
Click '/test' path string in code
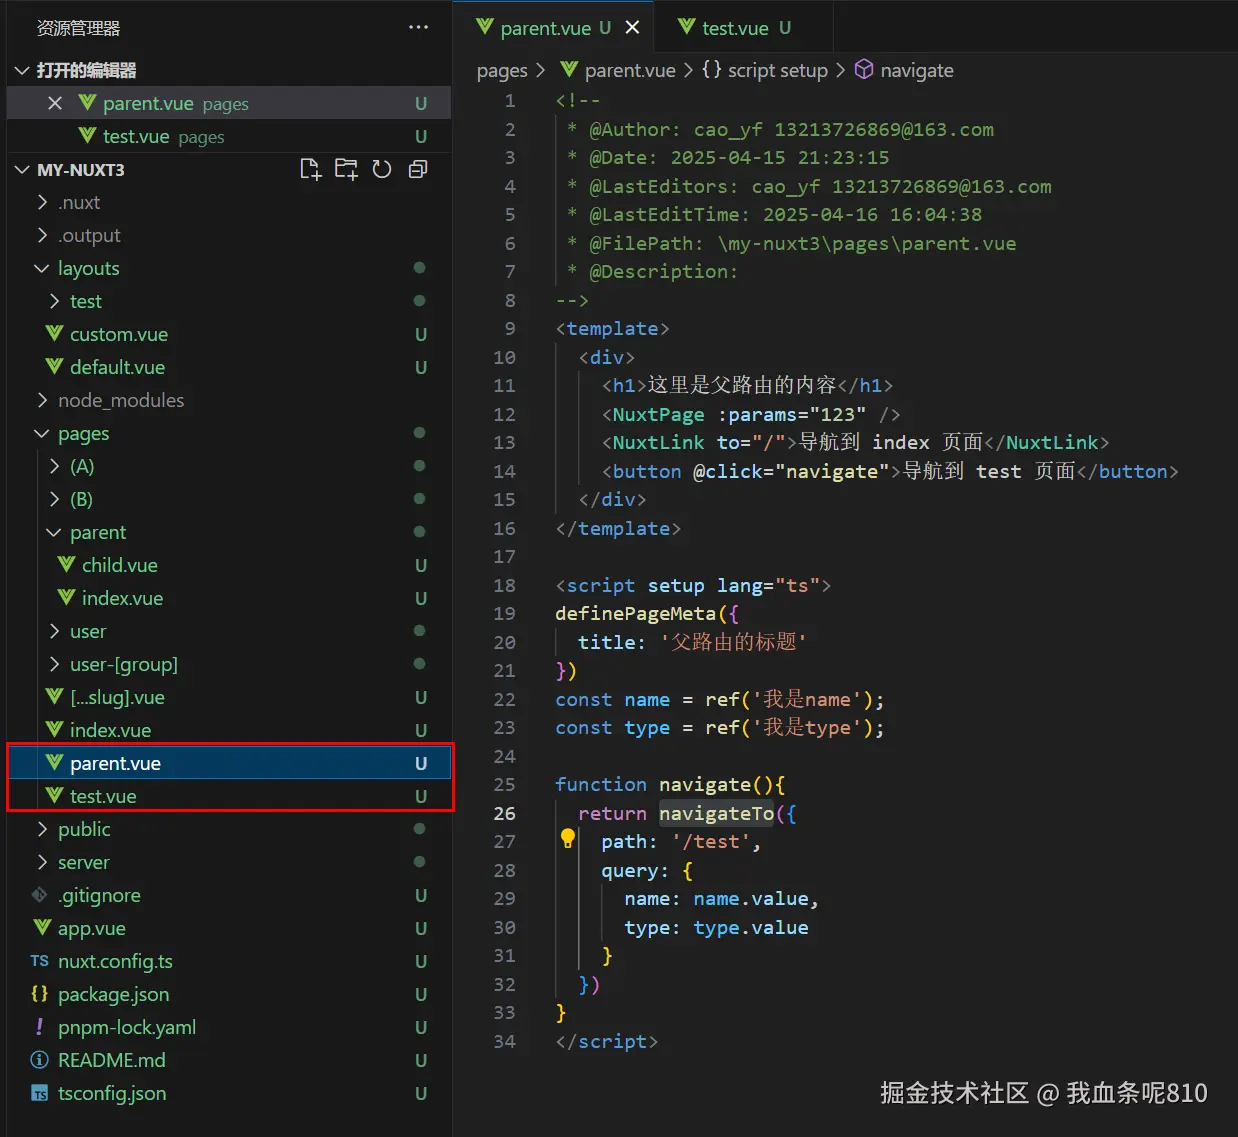710,842
